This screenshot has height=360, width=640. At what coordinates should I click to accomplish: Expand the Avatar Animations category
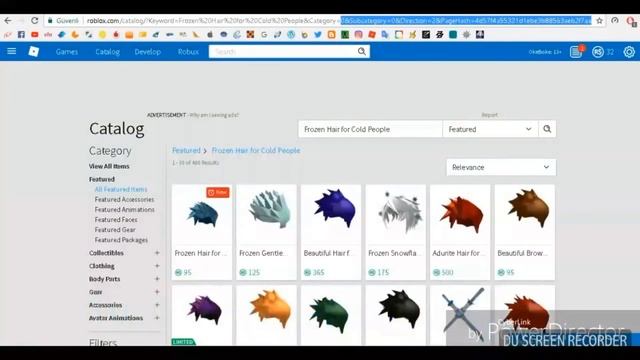157,318
